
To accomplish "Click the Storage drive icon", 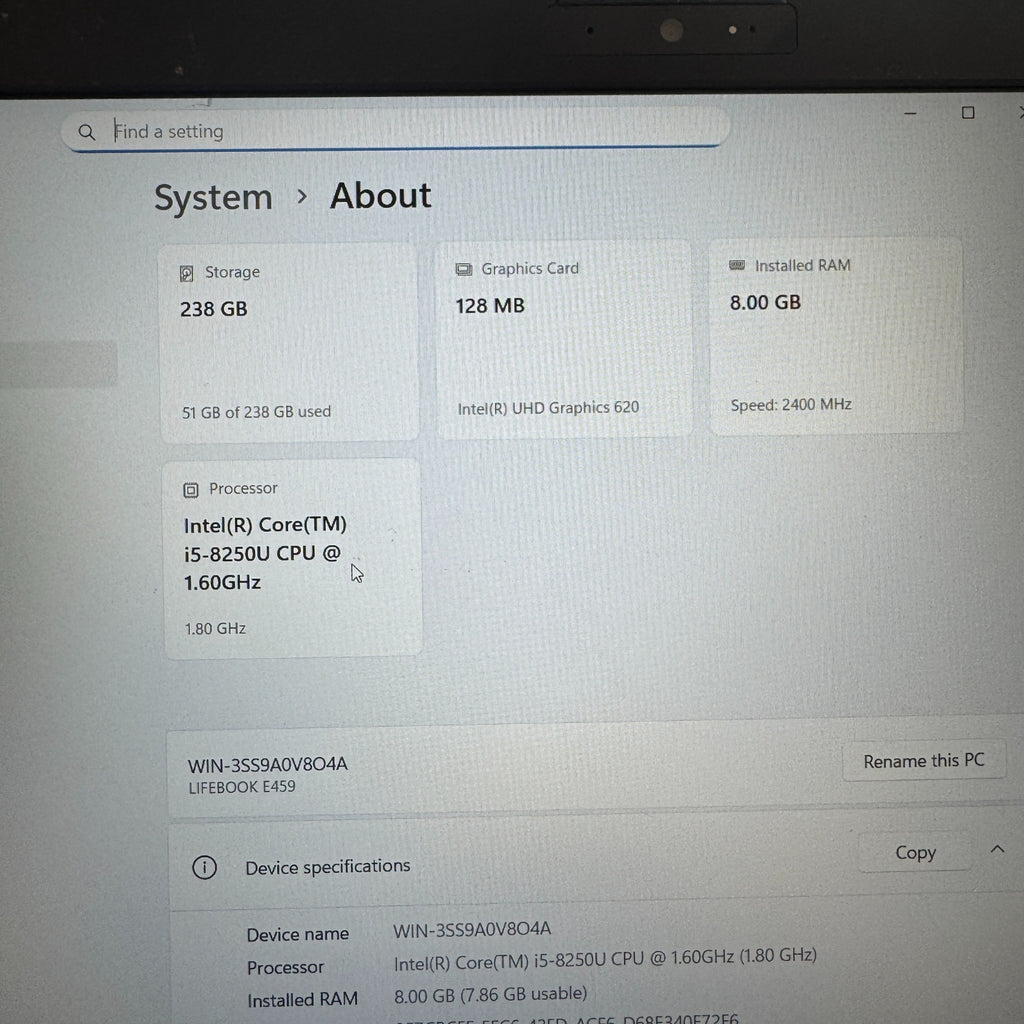I will tap(187, 273).
